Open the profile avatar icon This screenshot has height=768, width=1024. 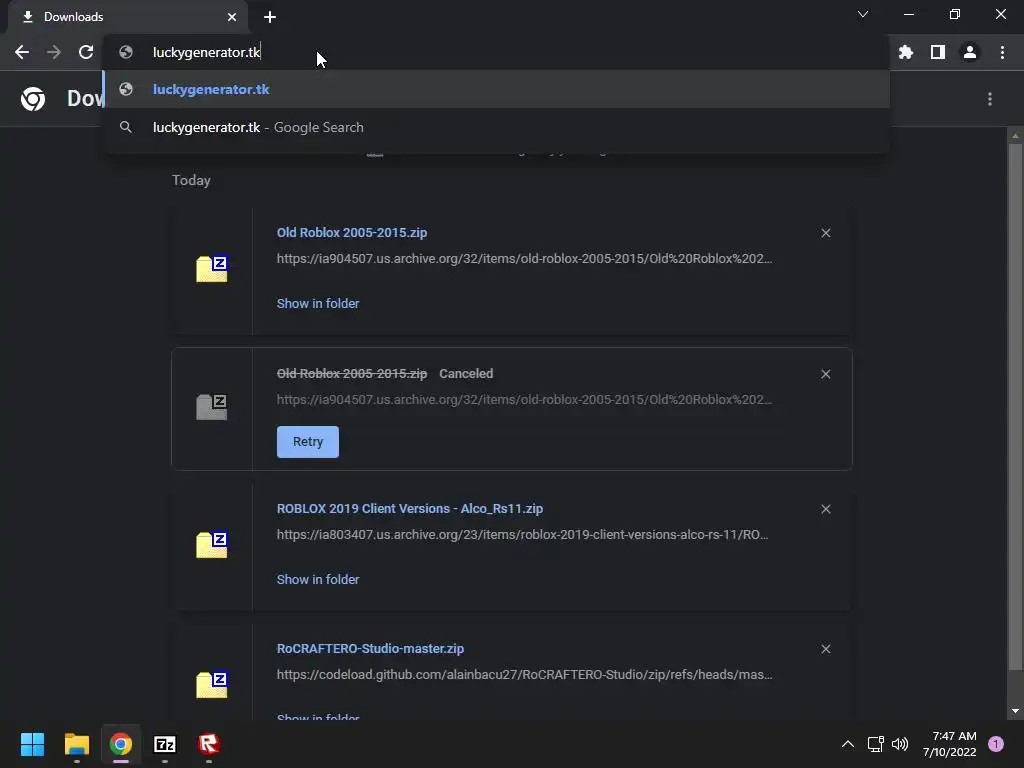coord(970,52)
